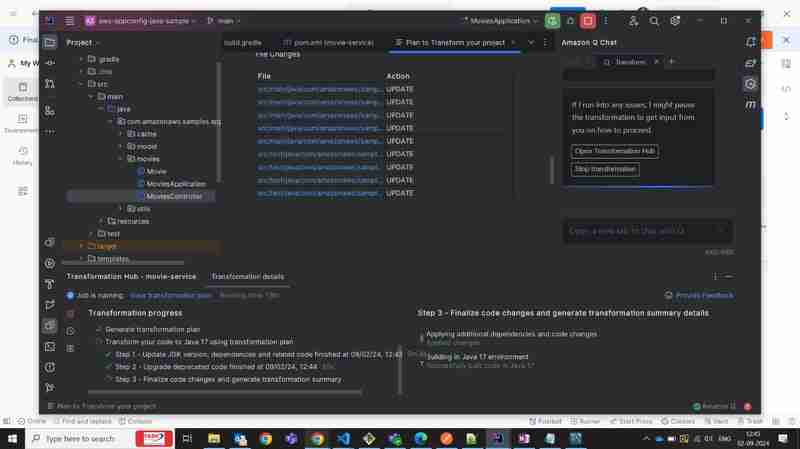Open more run actions menu
Screen dimensions: 800x449
(606, 21)
